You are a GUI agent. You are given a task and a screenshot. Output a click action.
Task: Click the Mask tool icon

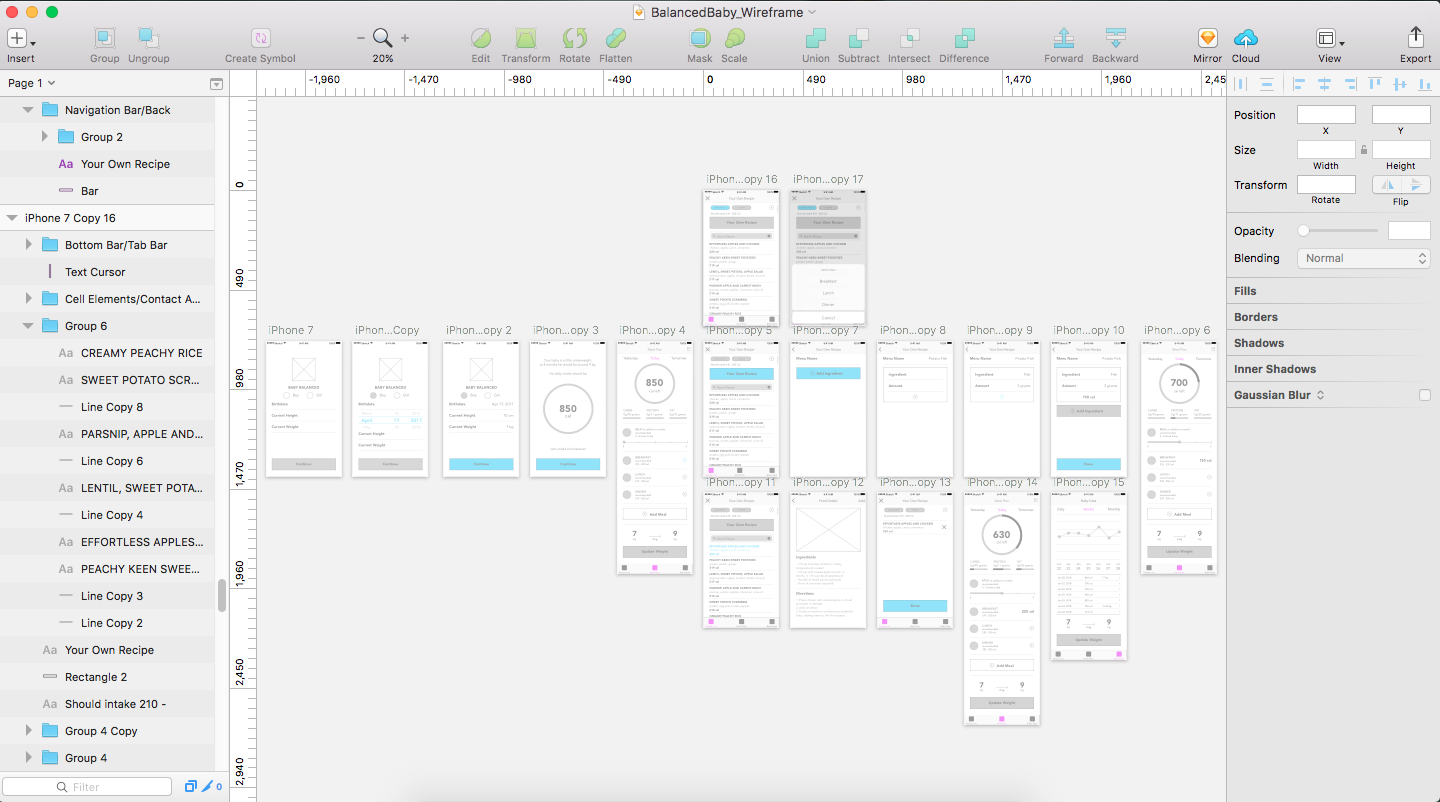point(700,39)
